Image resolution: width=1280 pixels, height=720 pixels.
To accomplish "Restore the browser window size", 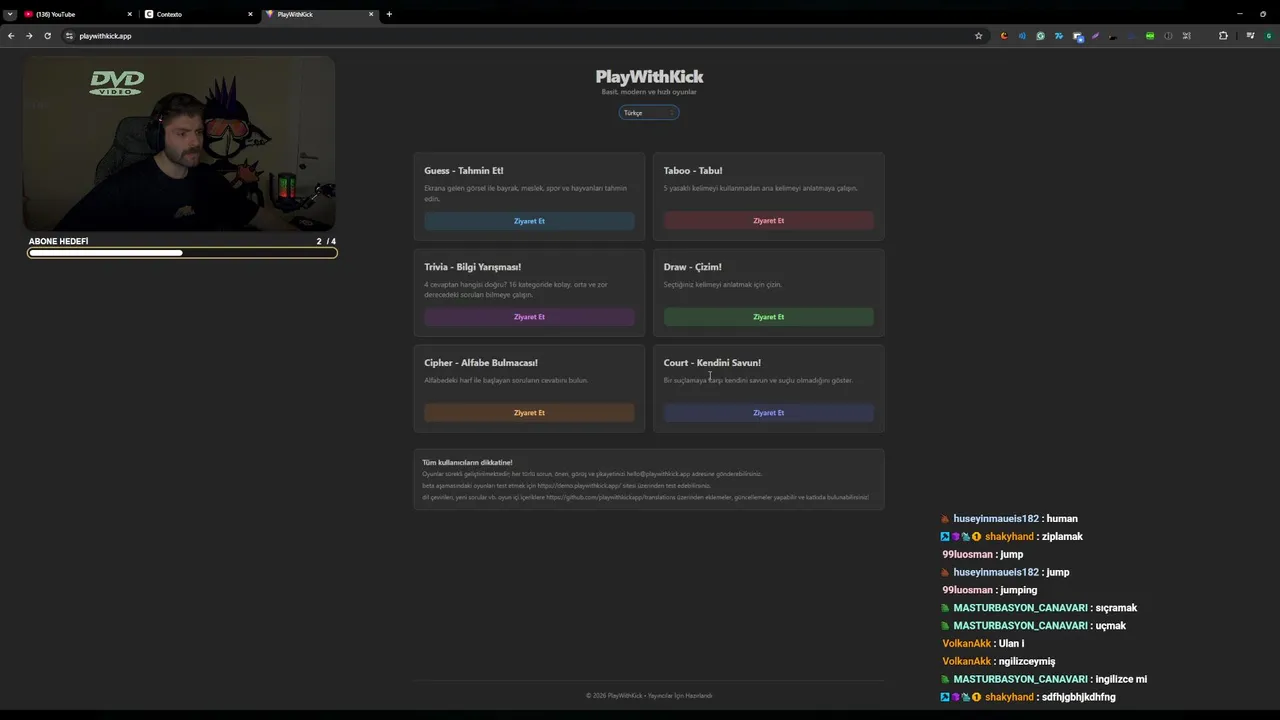I will 1263,14.
